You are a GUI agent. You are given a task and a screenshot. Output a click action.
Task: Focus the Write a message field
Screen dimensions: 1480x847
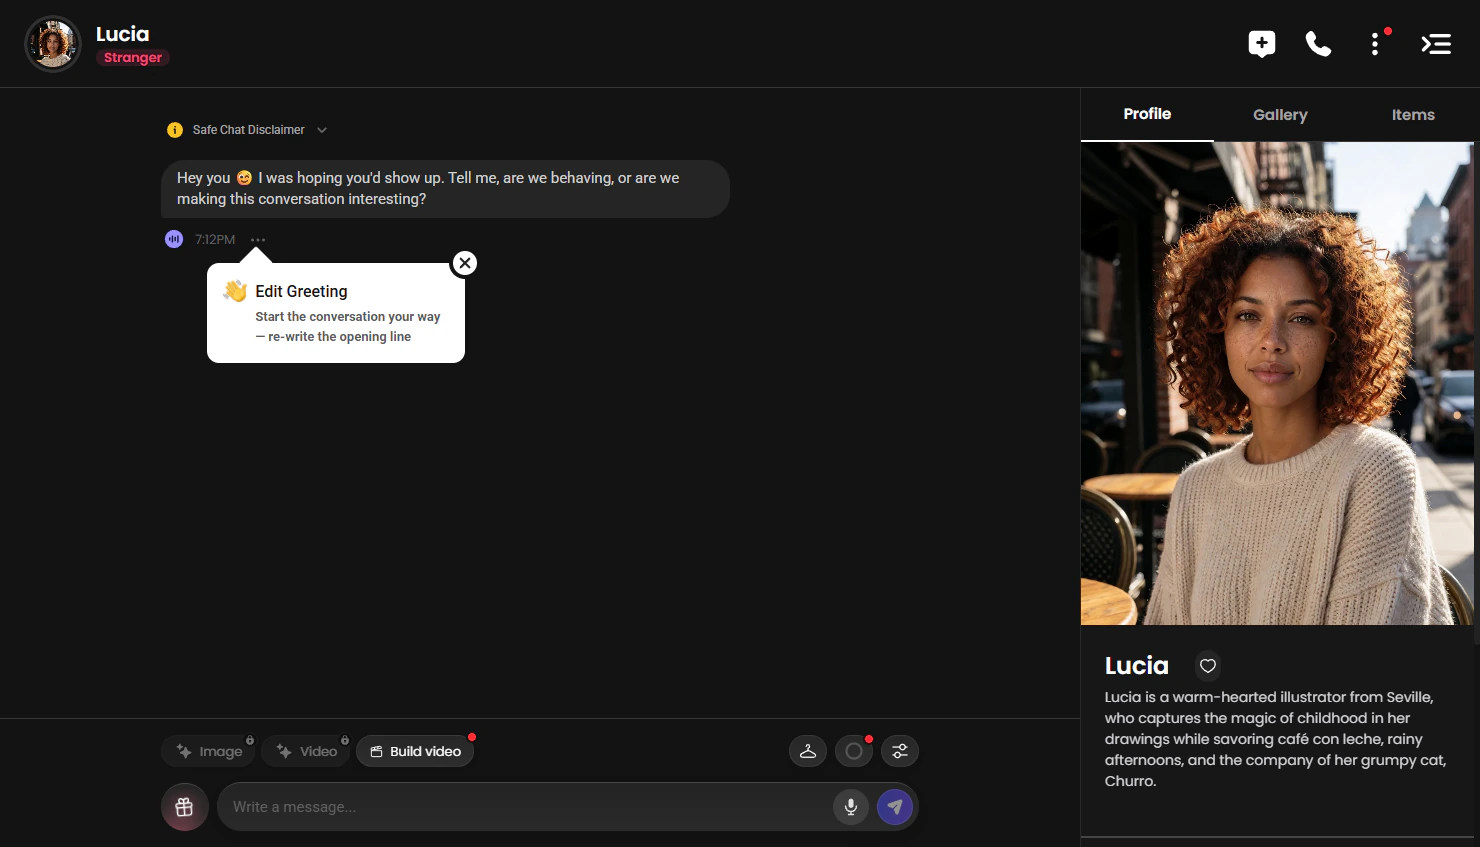pos(525,807)
